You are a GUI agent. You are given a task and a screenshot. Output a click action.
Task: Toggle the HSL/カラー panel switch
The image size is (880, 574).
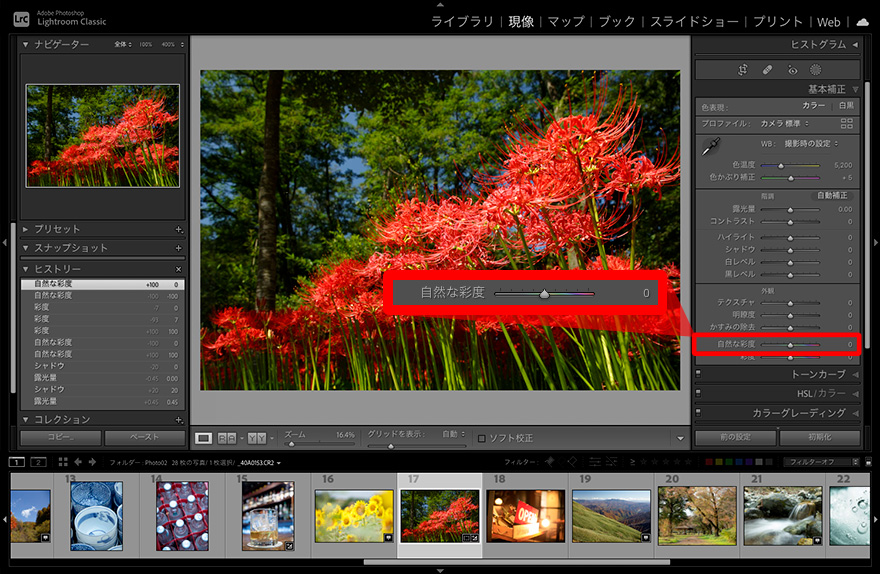pos(698,393)
